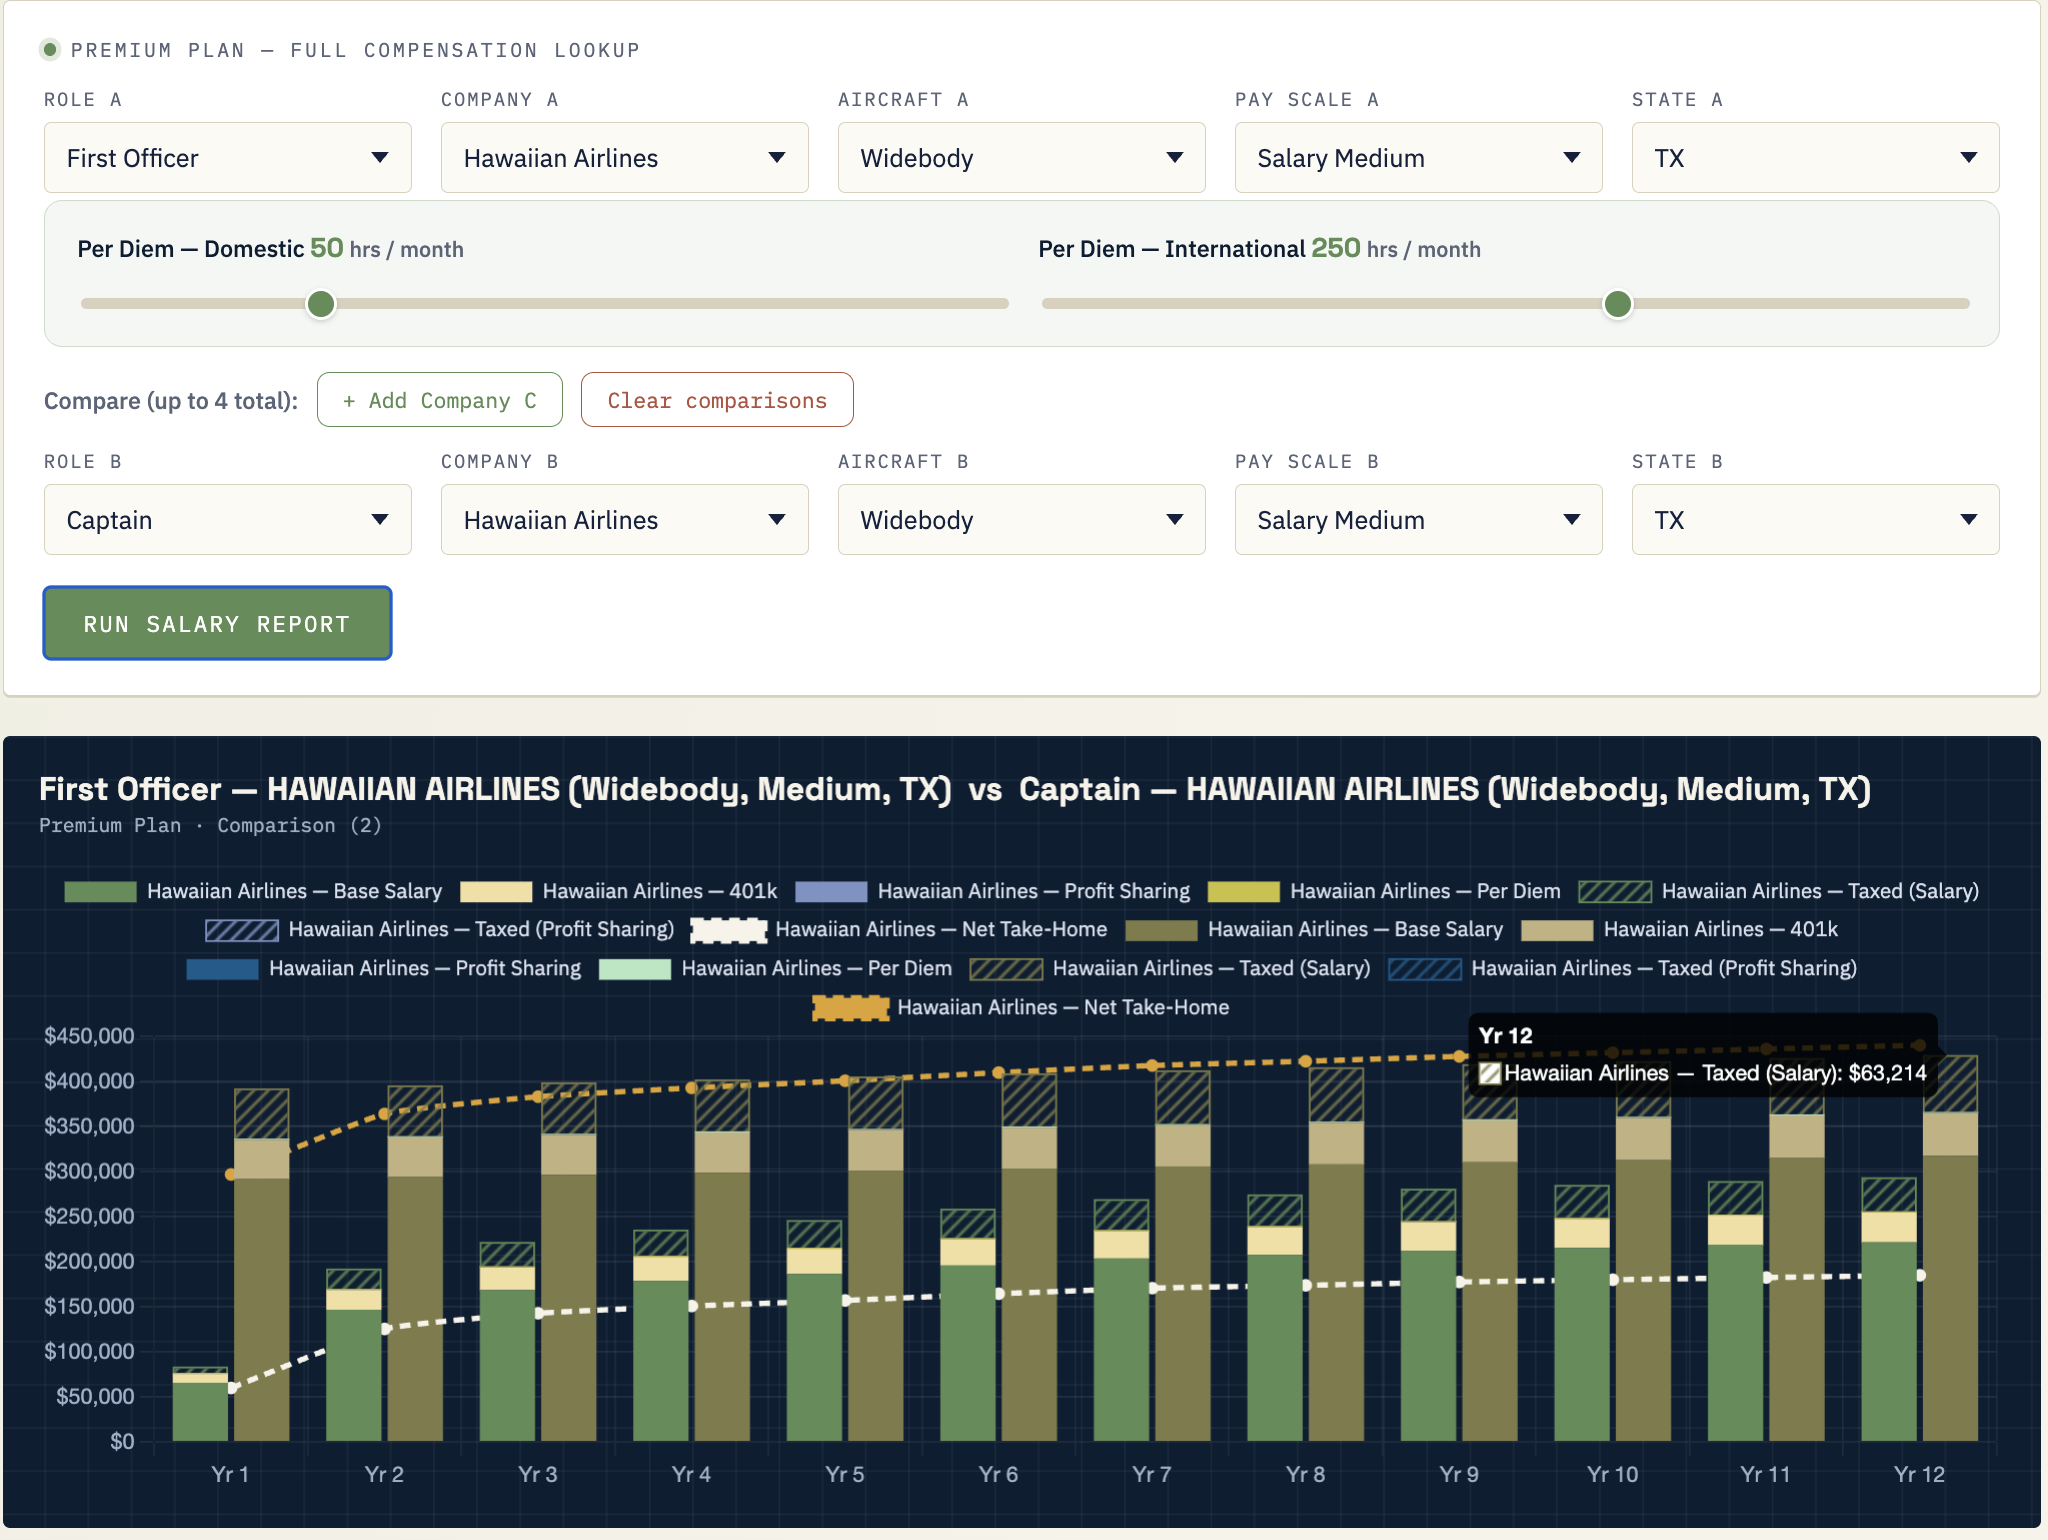Click the green status dot beside Premium Plan
Viewport: 2048px width, 1540px height.
50,49
